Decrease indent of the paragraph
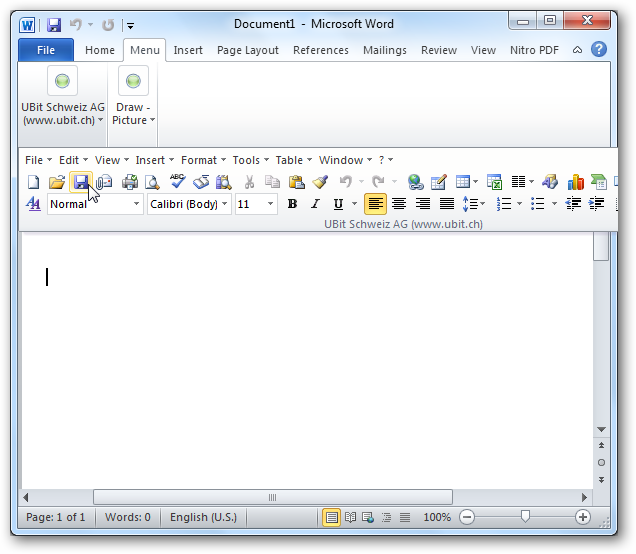636x554 pixels. (573, 204)
